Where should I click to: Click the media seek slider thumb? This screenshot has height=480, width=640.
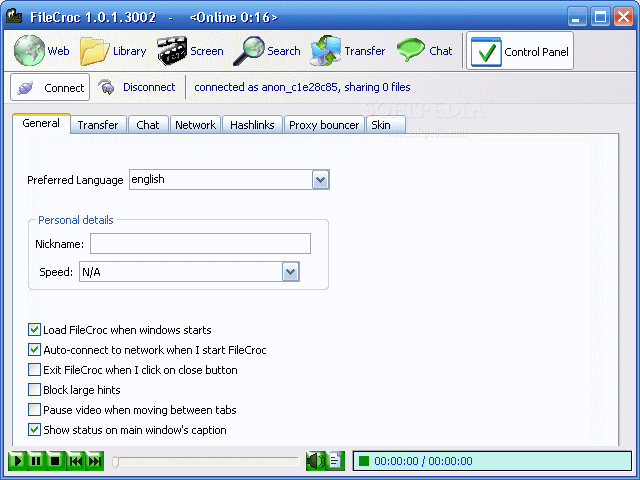click(116, 462)
